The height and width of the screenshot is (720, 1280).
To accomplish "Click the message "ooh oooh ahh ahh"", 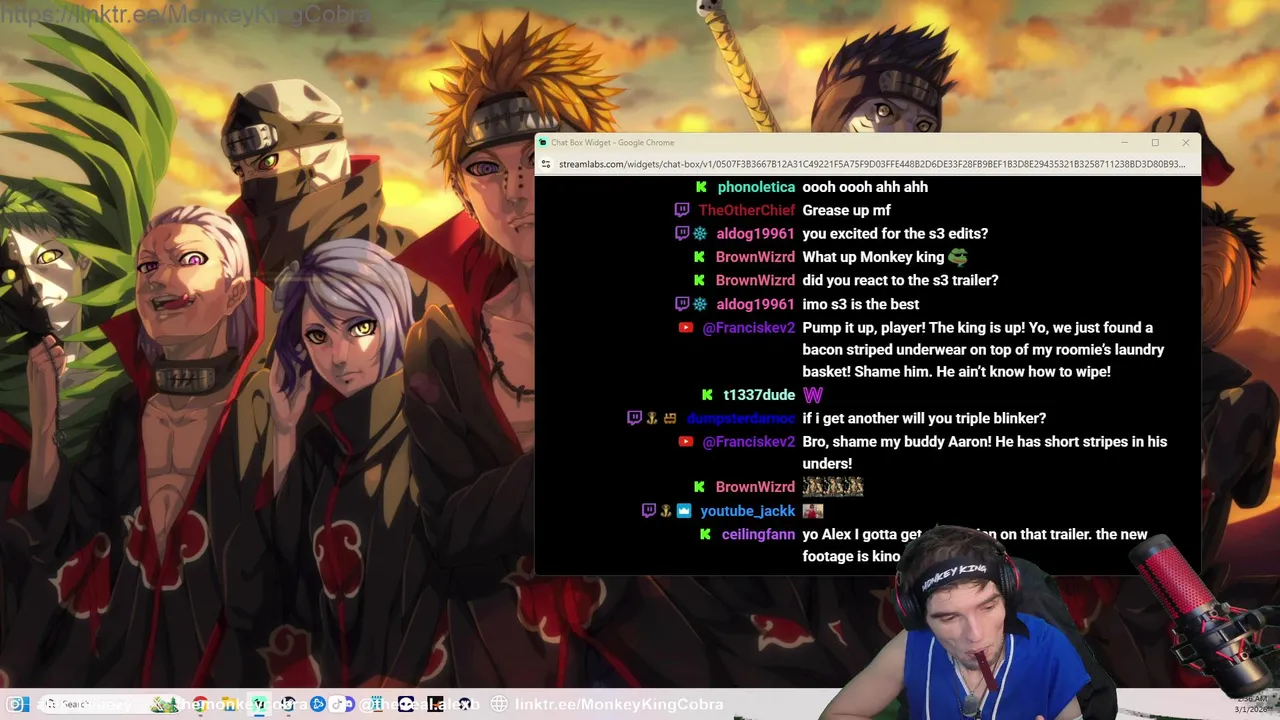I will (x=865, y=187).
